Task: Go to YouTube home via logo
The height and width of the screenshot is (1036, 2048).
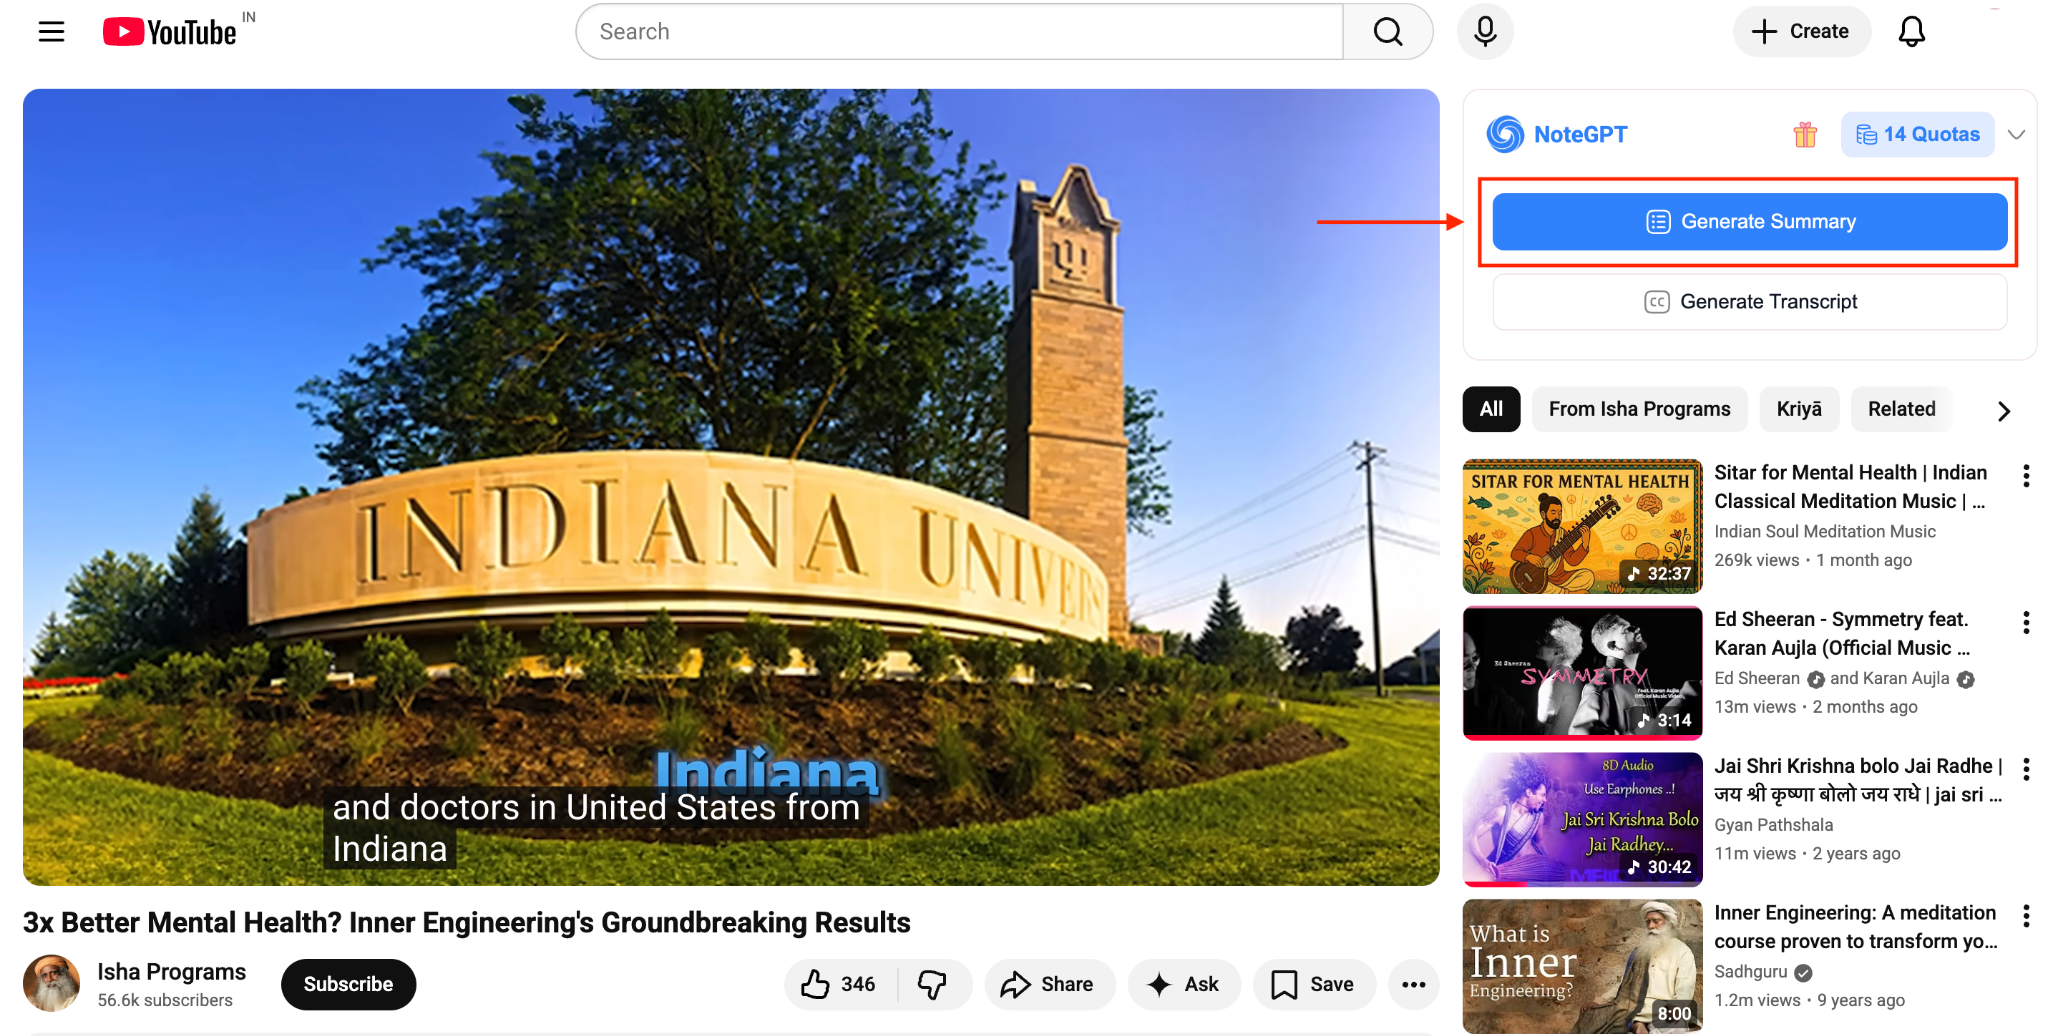Action: pyautogui.click(x=170, y=32)
